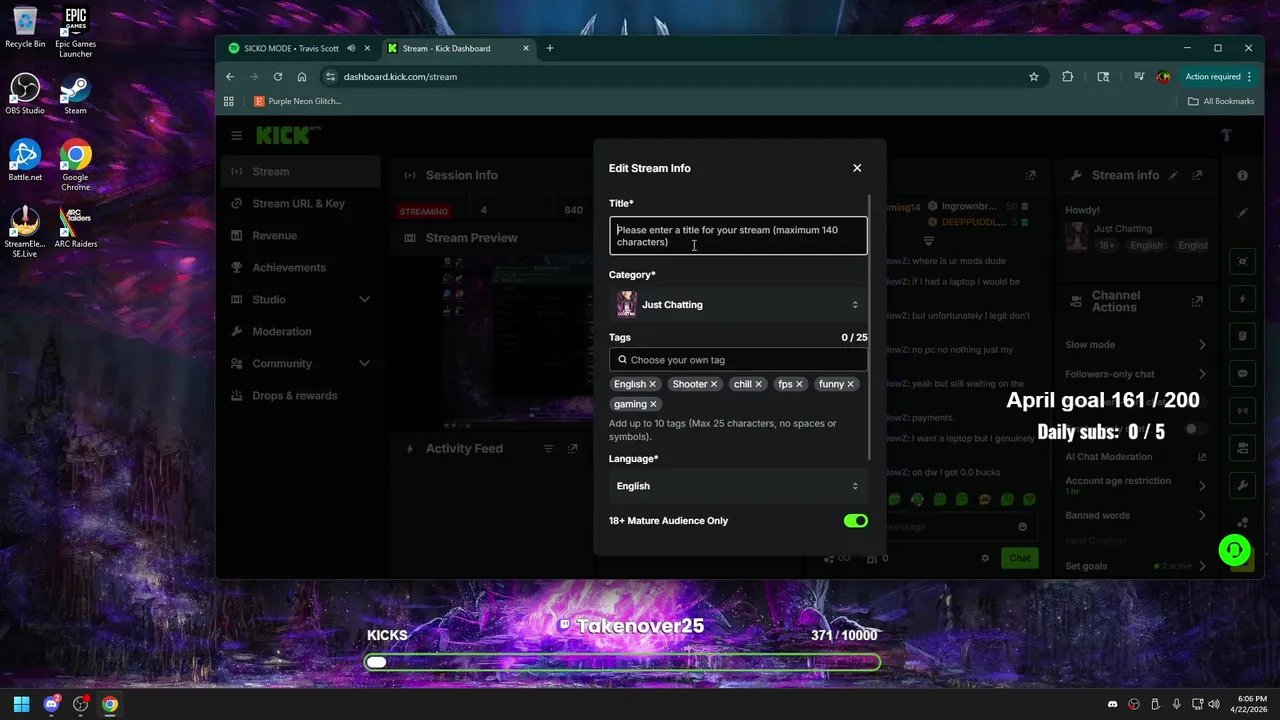1280x720 pixels.
Task: Mute the SICKO MODE tab audio
Action: point(351,48)
